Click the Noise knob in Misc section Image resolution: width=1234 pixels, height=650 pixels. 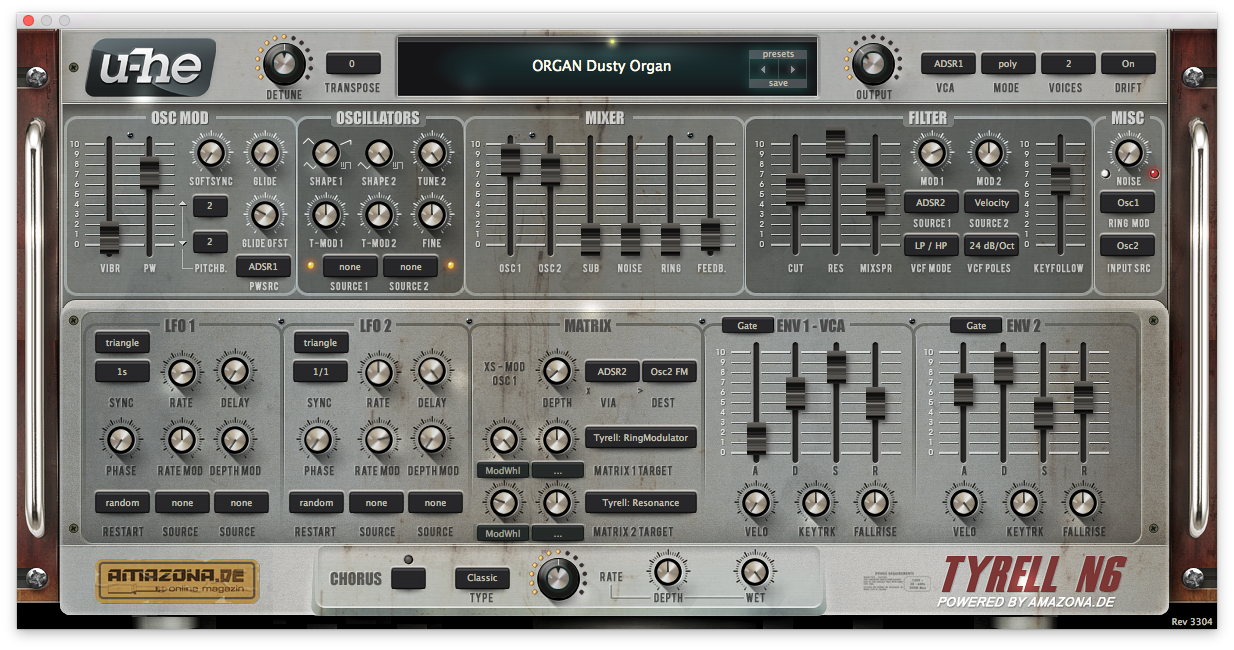click(1128, 153)
